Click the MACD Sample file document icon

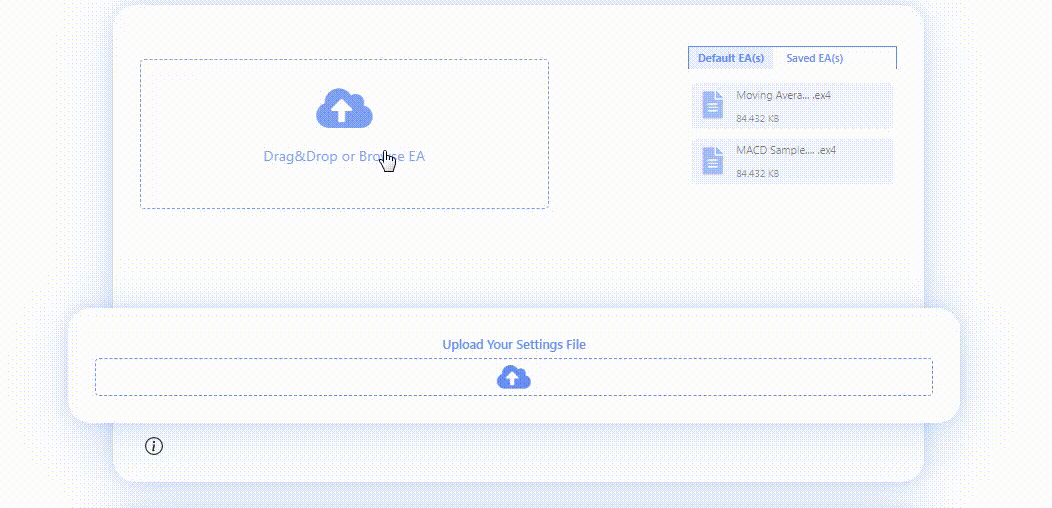[713, 161]
